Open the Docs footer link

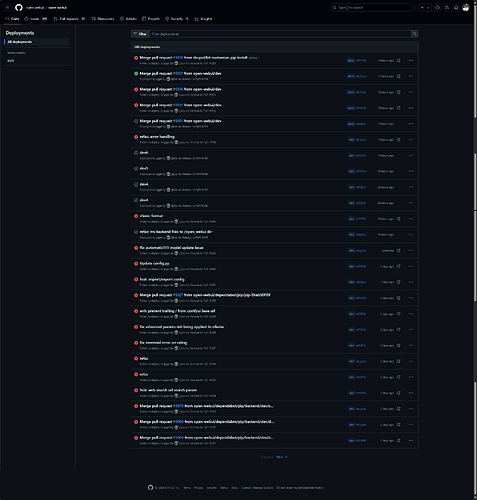pos(235,488)
